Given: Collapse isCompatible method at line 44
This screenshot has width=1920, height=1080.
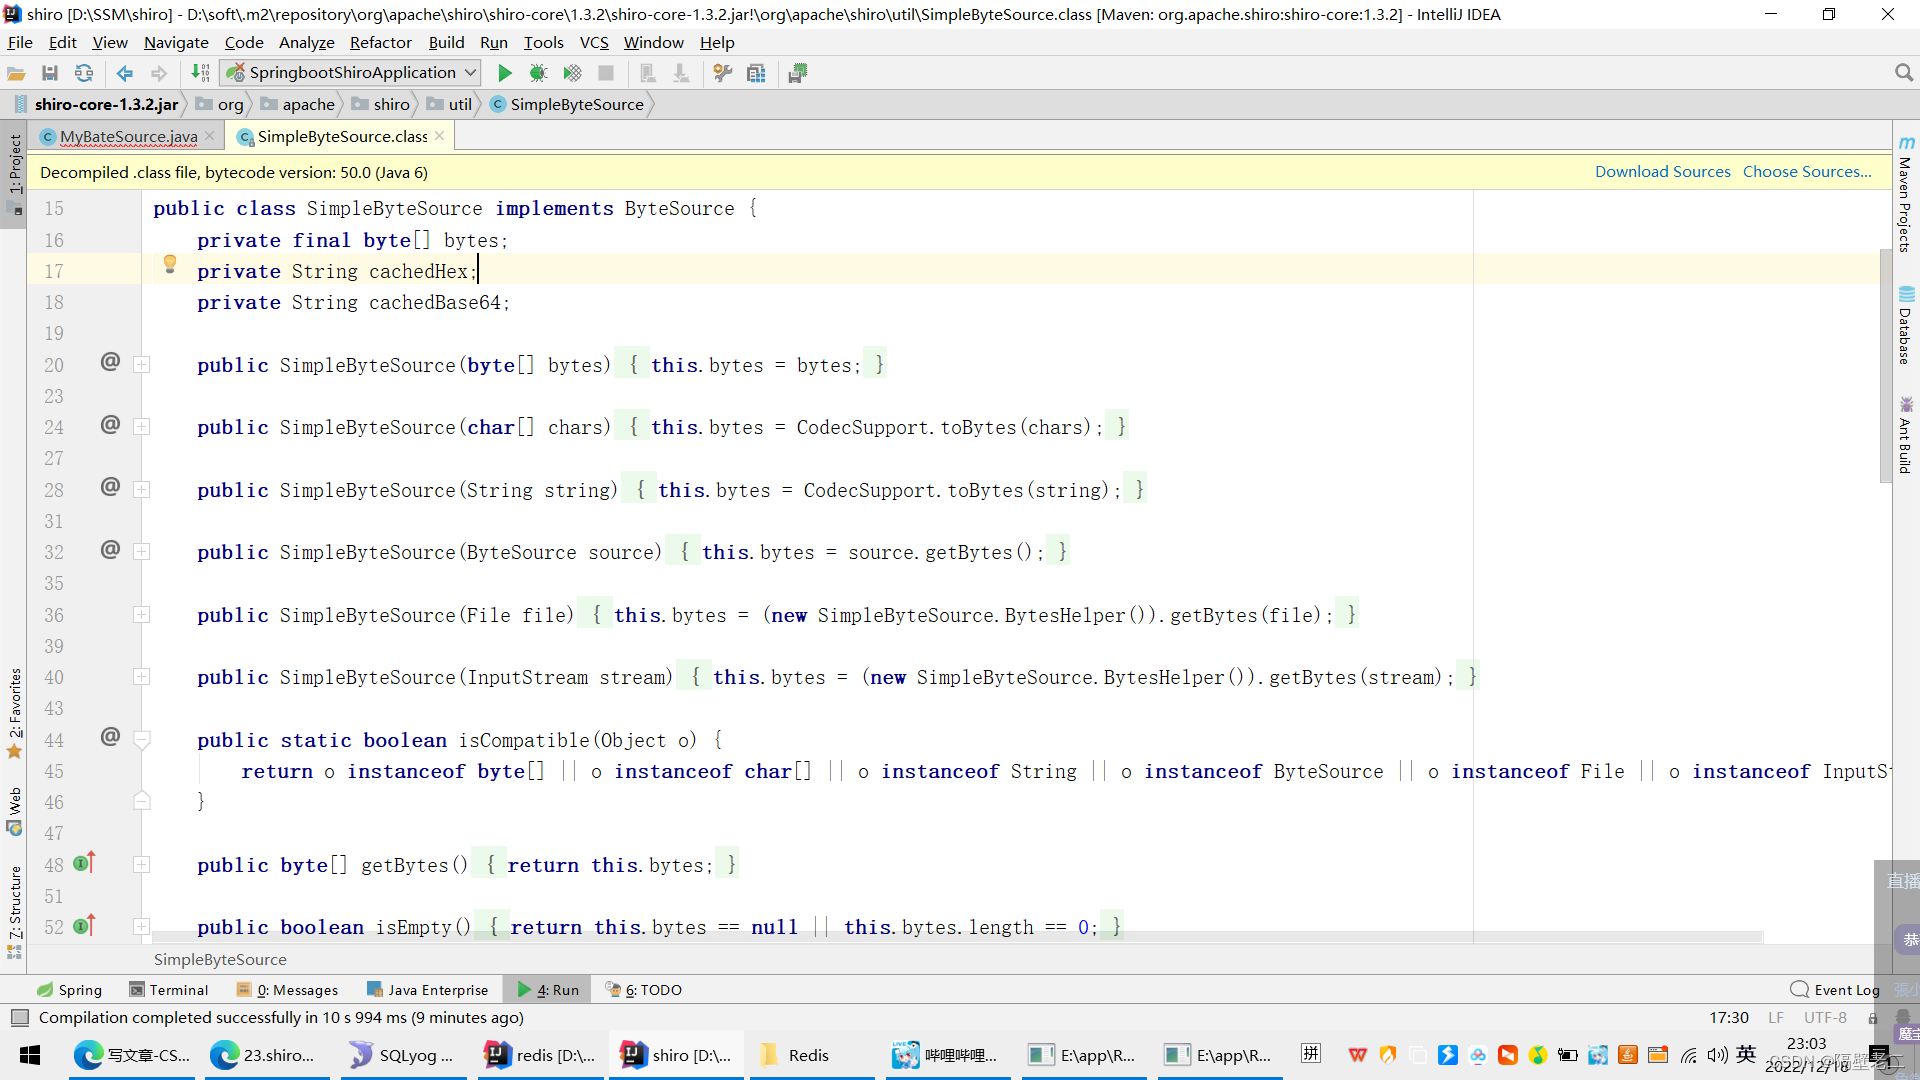Looking at the screenshot, I should click(x=142, y=740).
